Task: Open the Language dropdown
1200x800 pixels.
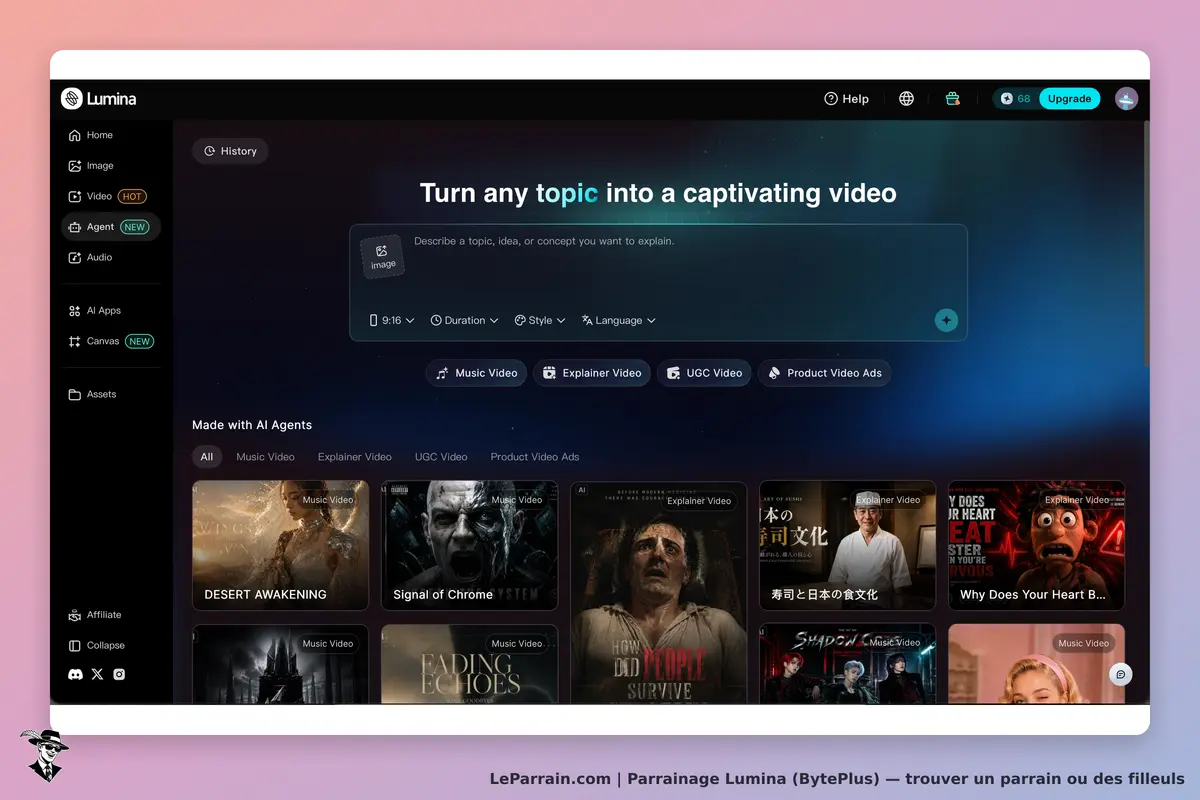Action: (x=618, y=321)
